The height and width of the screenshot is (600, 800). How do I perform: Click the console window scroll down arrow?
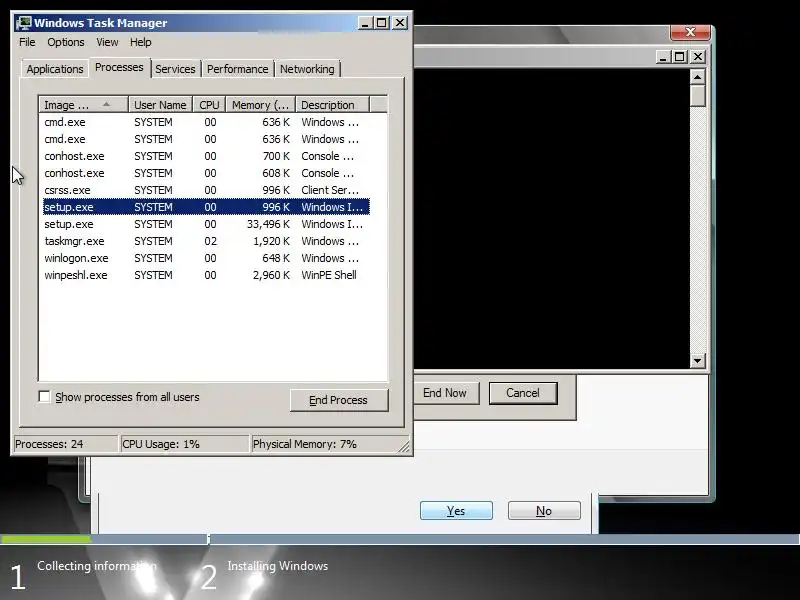(x=697, y=361)
